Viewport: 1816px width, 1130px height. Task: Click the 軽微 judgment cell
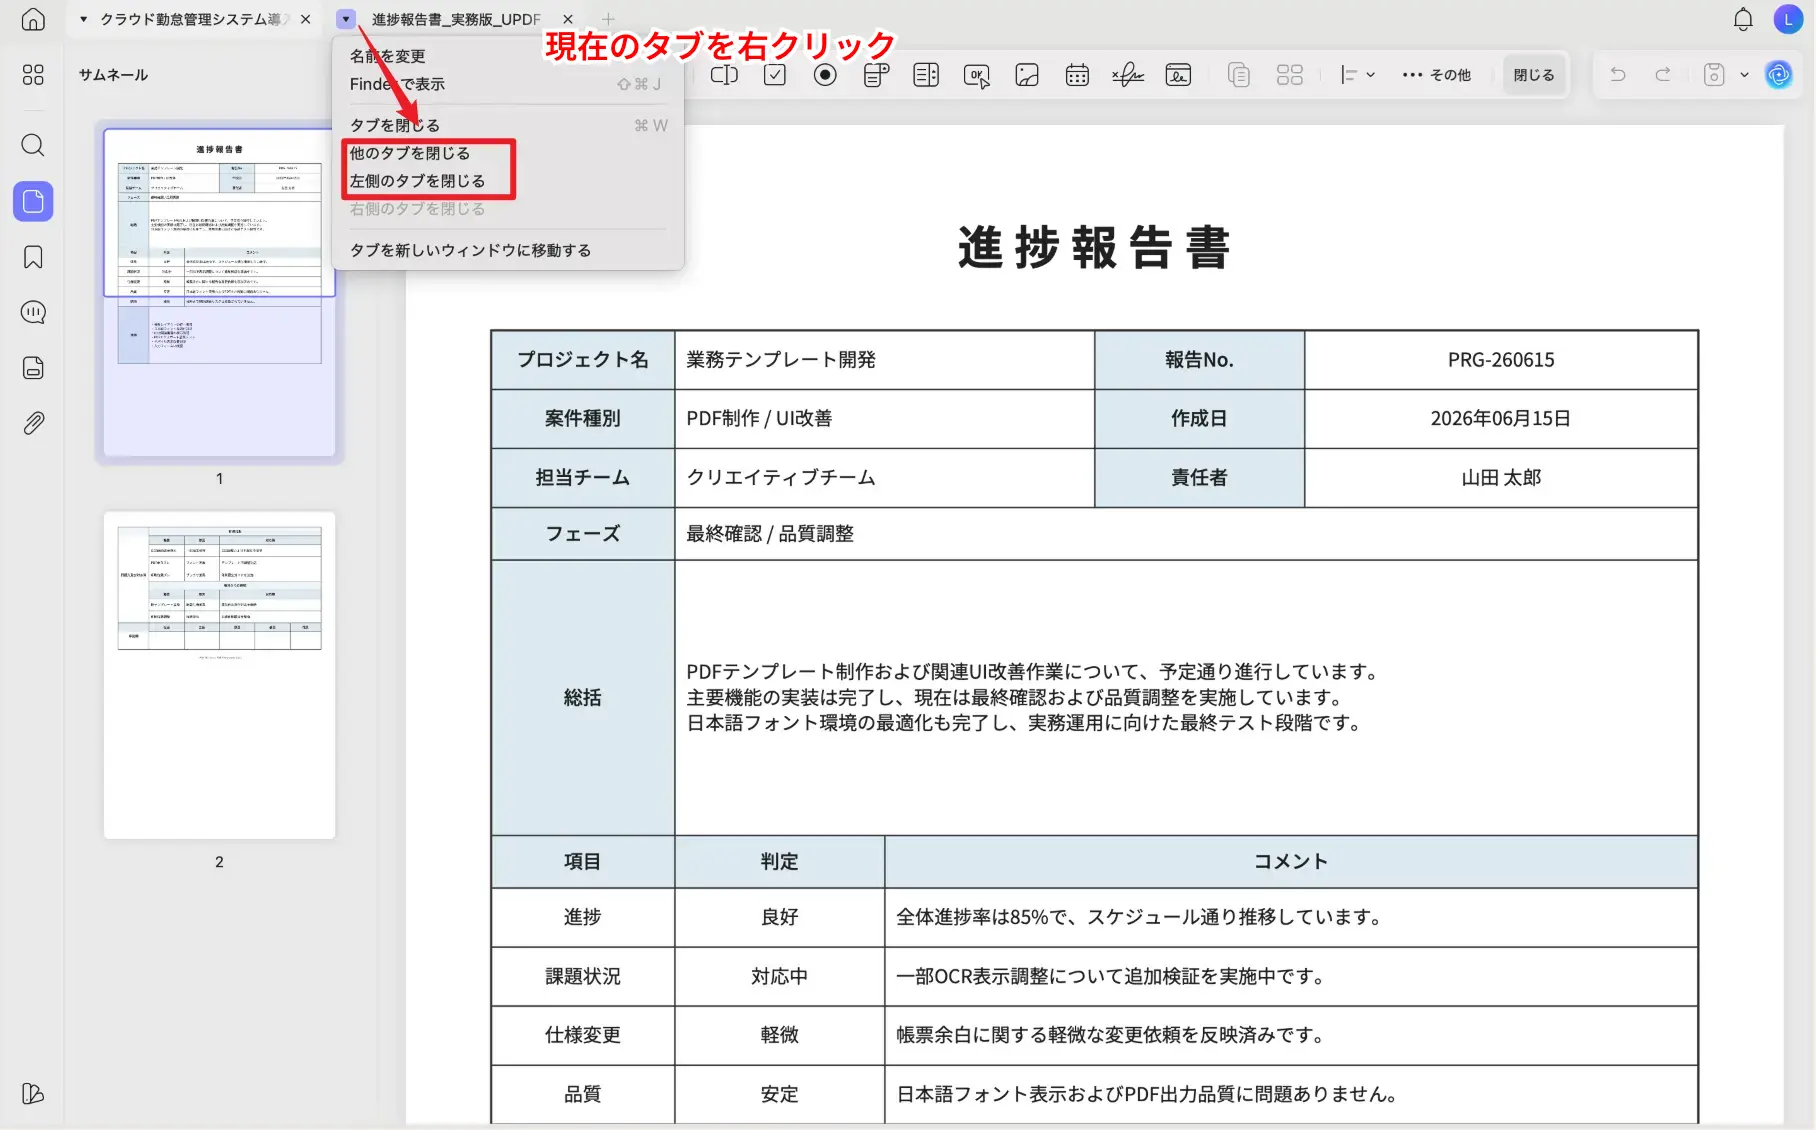click(779, 1035)
